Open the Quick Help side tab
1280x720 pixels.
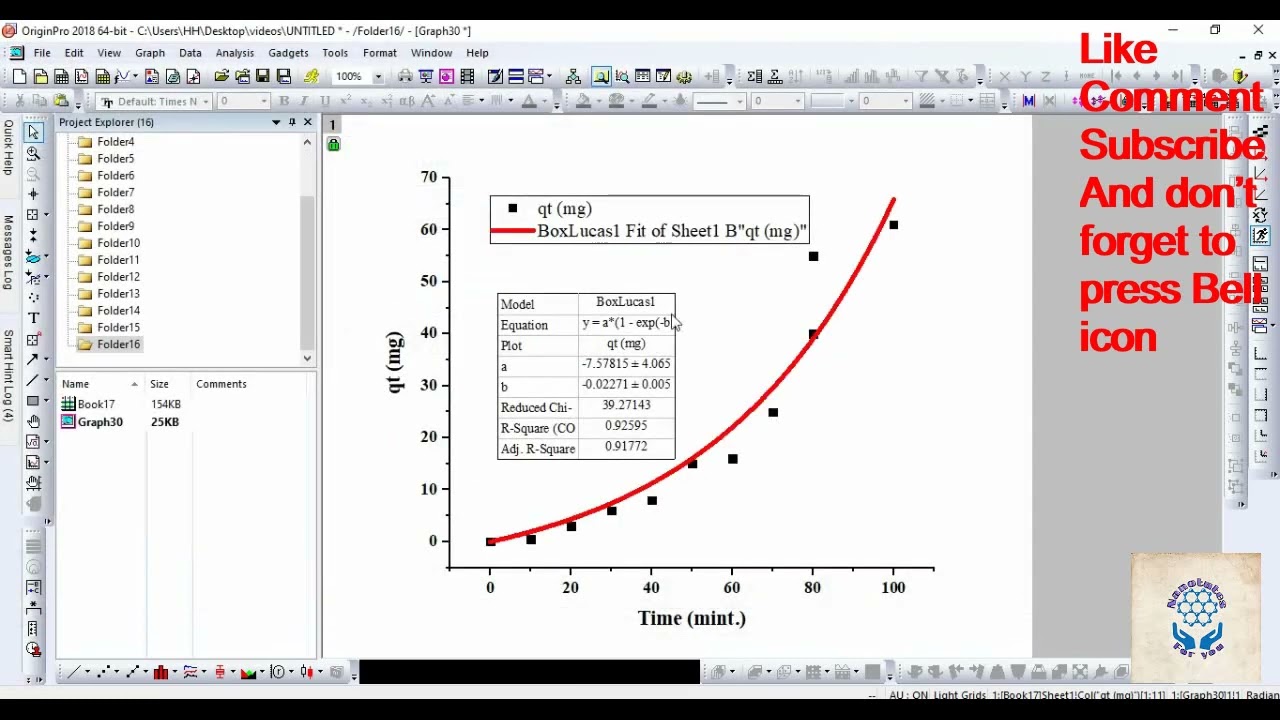[x=8, y=147]
